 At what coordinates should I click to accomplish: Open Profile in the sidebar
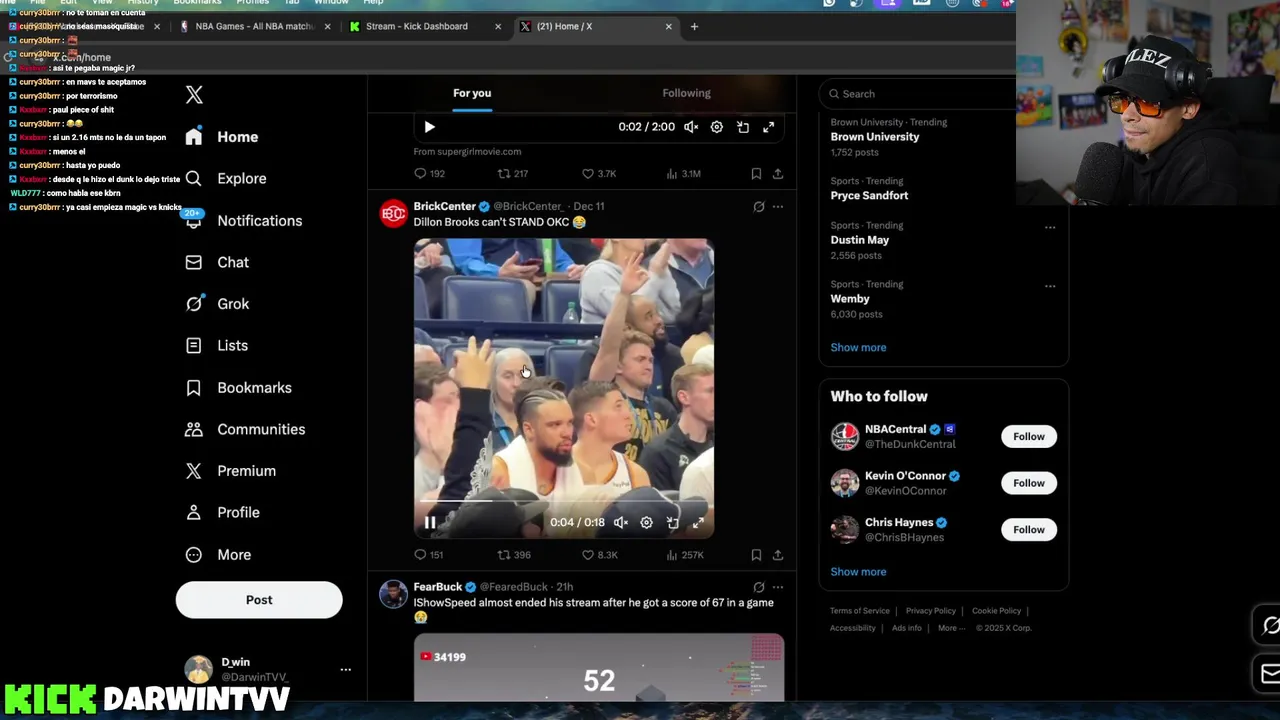coord(222,513)
